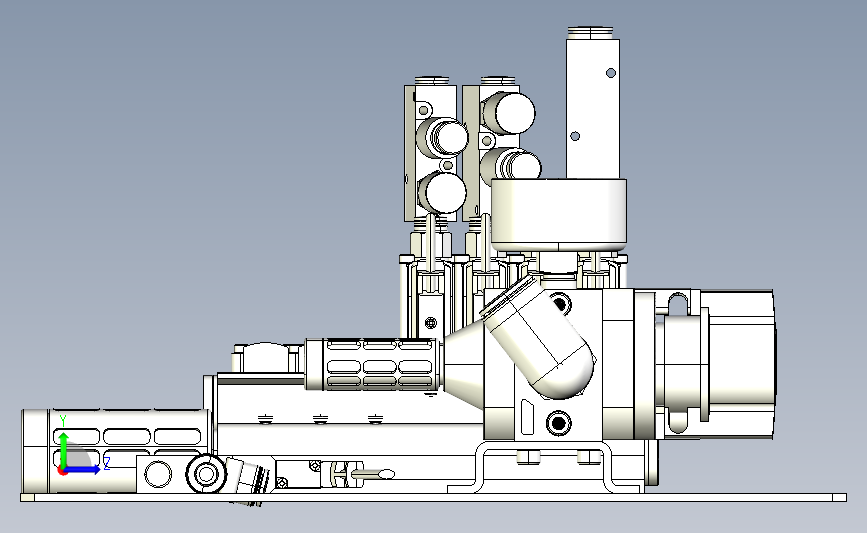Pick the dark round port on the center block bottom

click(x=558, y=424)
